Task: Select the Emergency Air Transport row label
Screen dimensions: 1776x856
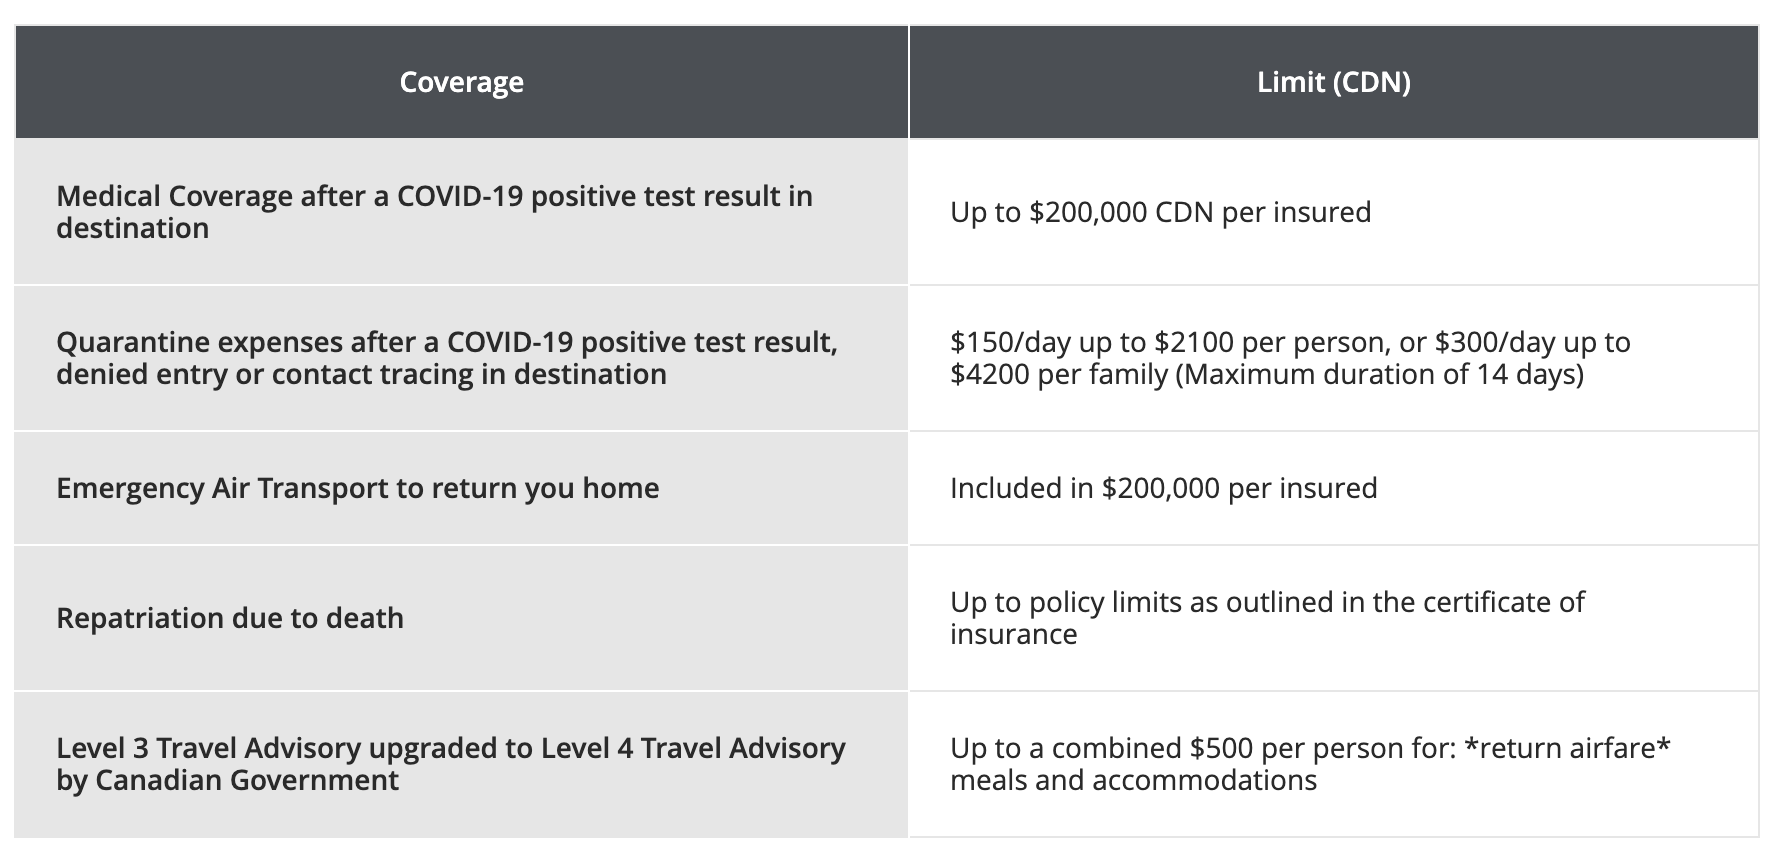Action: pyautogui.click(x=357, y=488)
